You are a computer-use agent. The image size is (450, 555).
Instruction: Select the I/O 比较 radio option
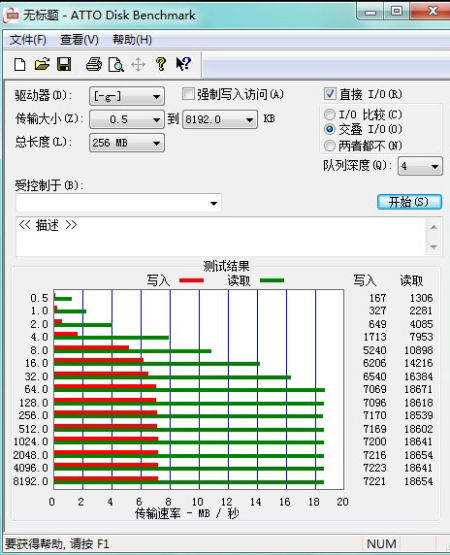click(329, 114)
